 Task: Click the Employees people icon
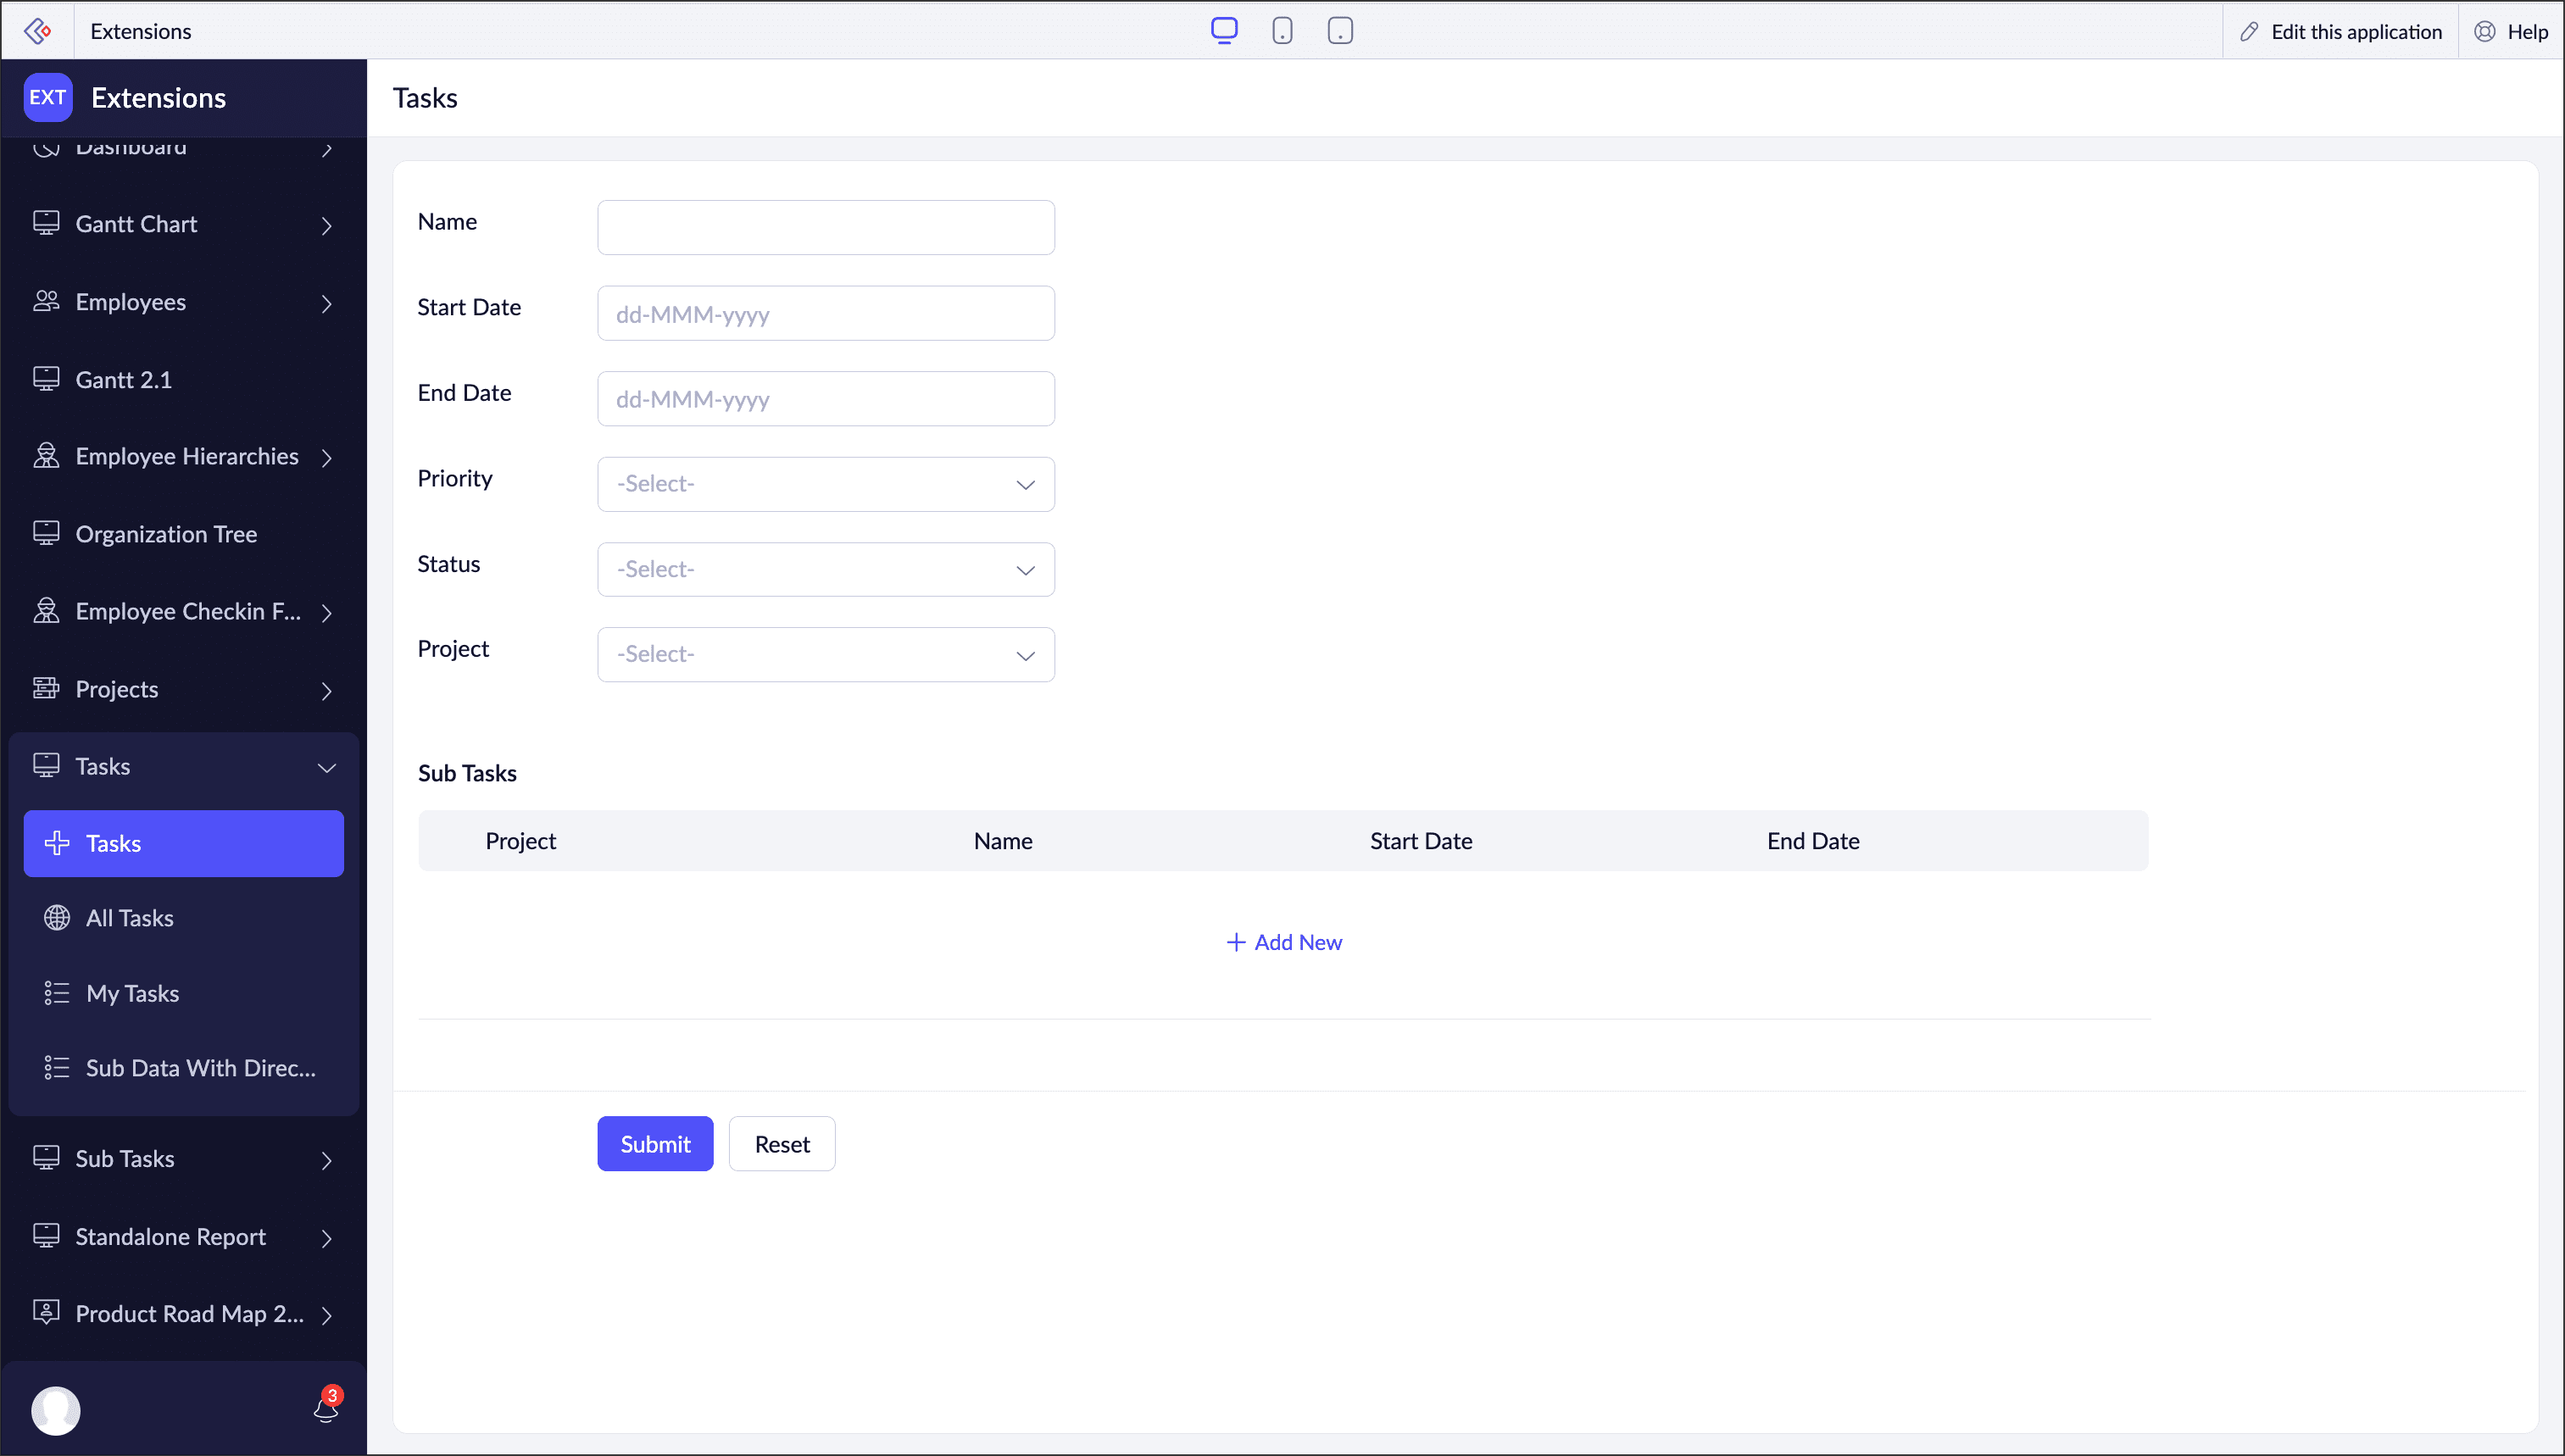point(46,301)
